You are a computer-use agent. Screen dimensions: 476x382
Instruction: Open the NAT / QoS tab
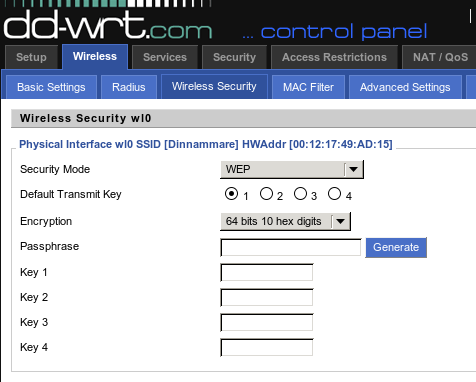440,57
